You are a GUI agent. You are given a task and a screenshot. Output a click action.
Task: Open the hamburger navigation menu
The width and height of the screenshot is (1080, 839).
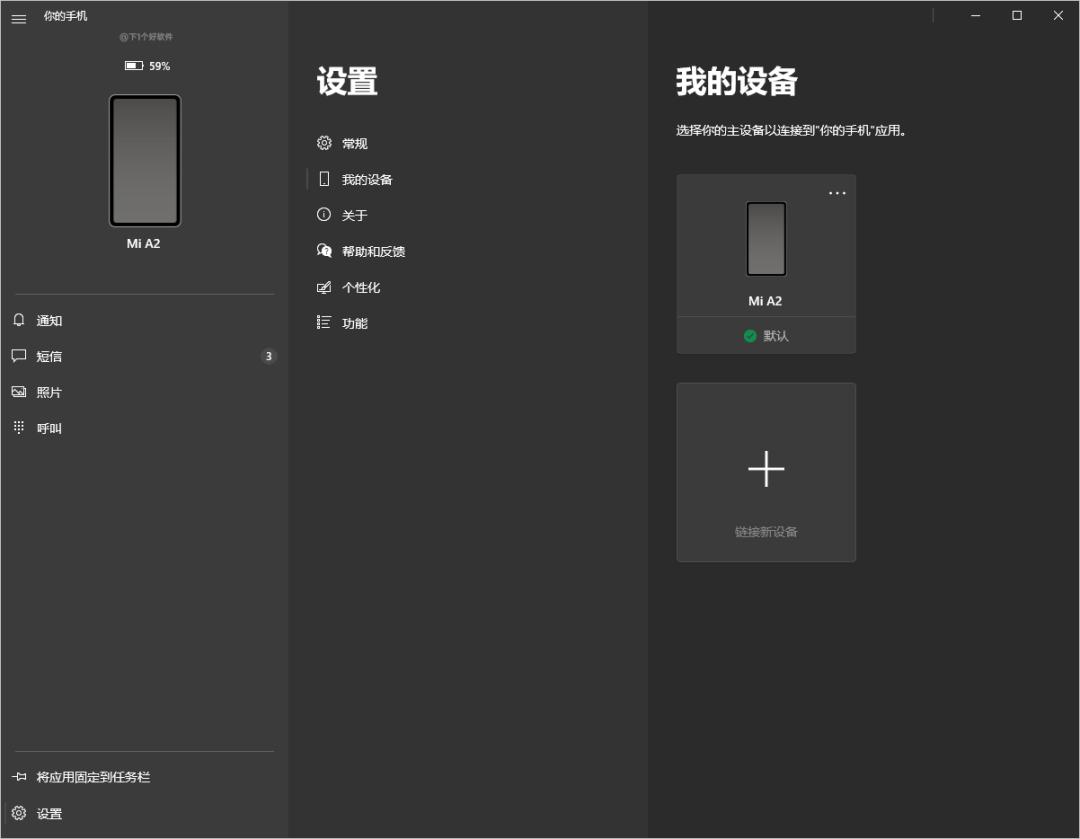(18, 17)
